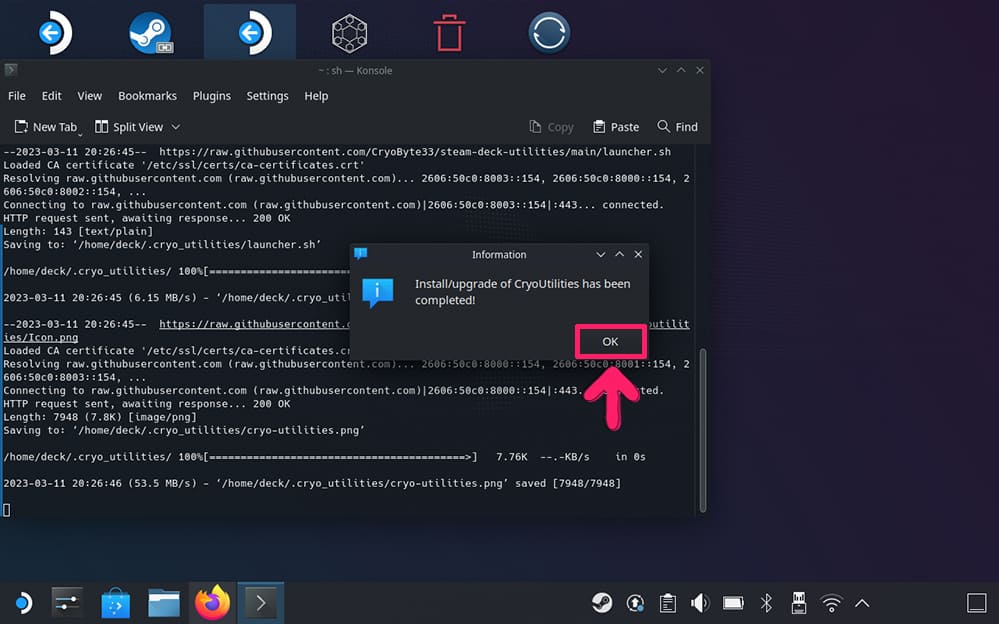Click the New Tab toolbar button
This screenshot has width=999, height=624.
(x=45, y=127)
